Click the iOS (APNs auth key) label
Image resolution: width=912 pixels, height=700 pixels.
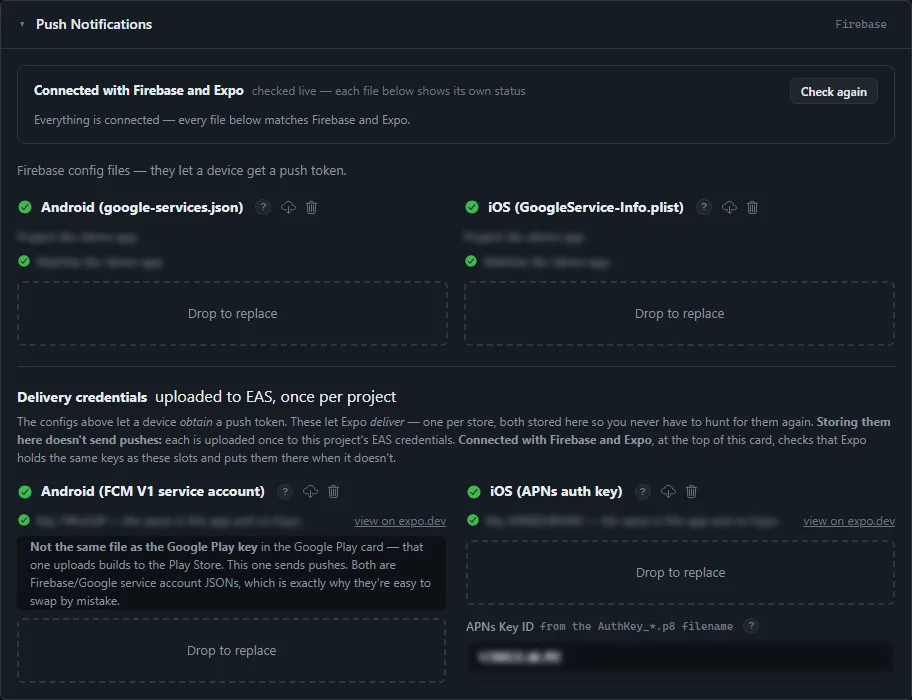pos(556,492)
